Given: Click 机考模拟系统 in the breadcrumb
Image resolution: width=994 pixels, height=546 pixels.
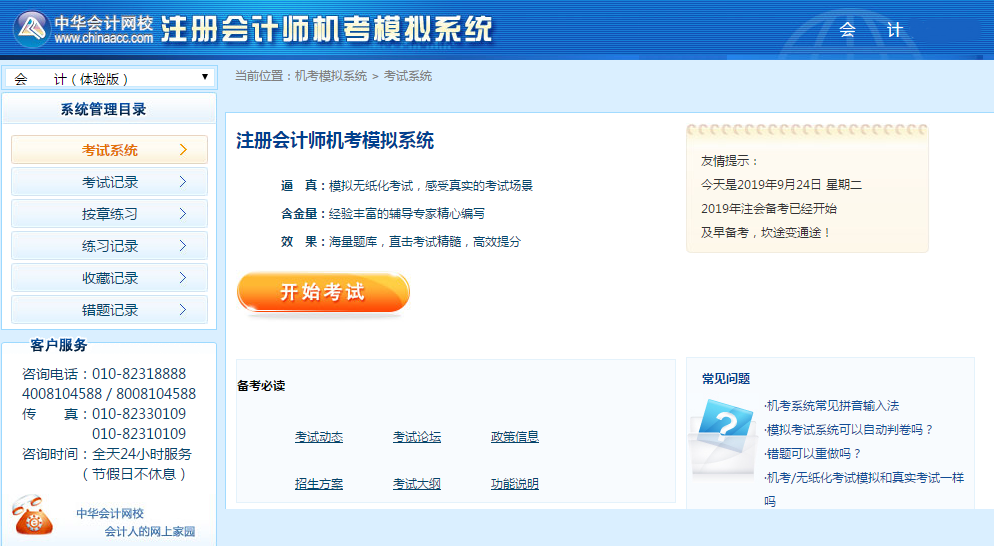Looking at the screenshot, I should pos(331,76).
